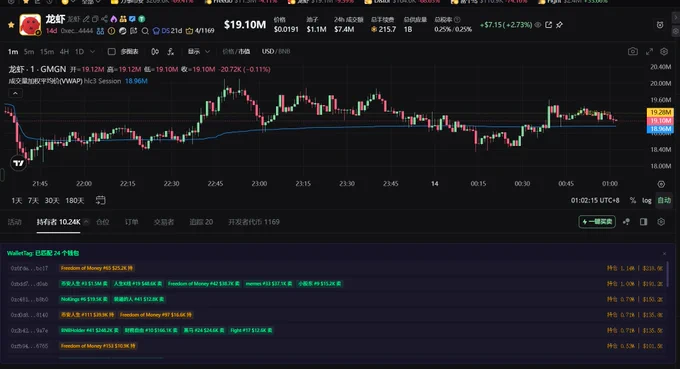
Task: Open chart settings hexagon gear icon
Action: pos(664,52)
